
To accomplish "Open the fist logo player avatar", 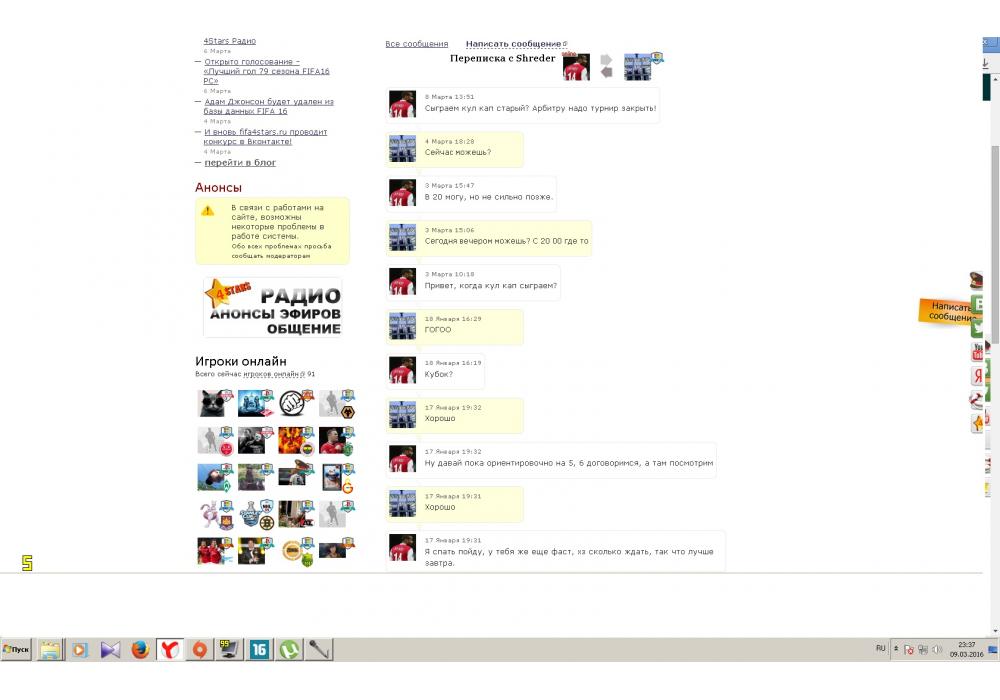I will (x=291, y=404).
